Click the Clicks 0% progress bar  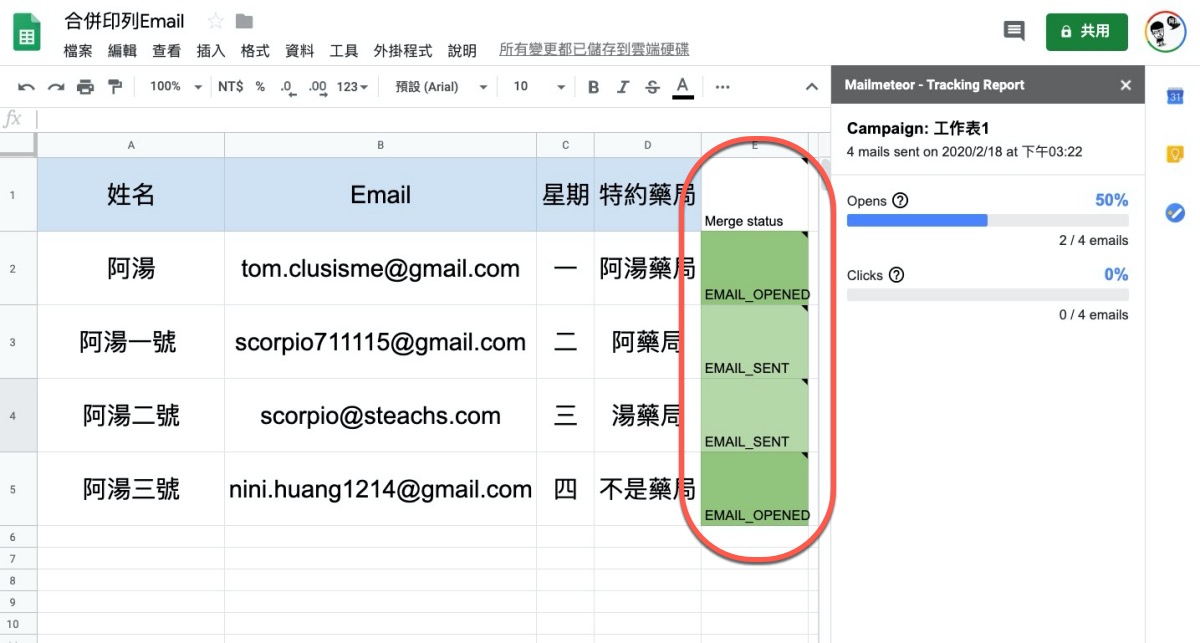(x=987, y=295)
